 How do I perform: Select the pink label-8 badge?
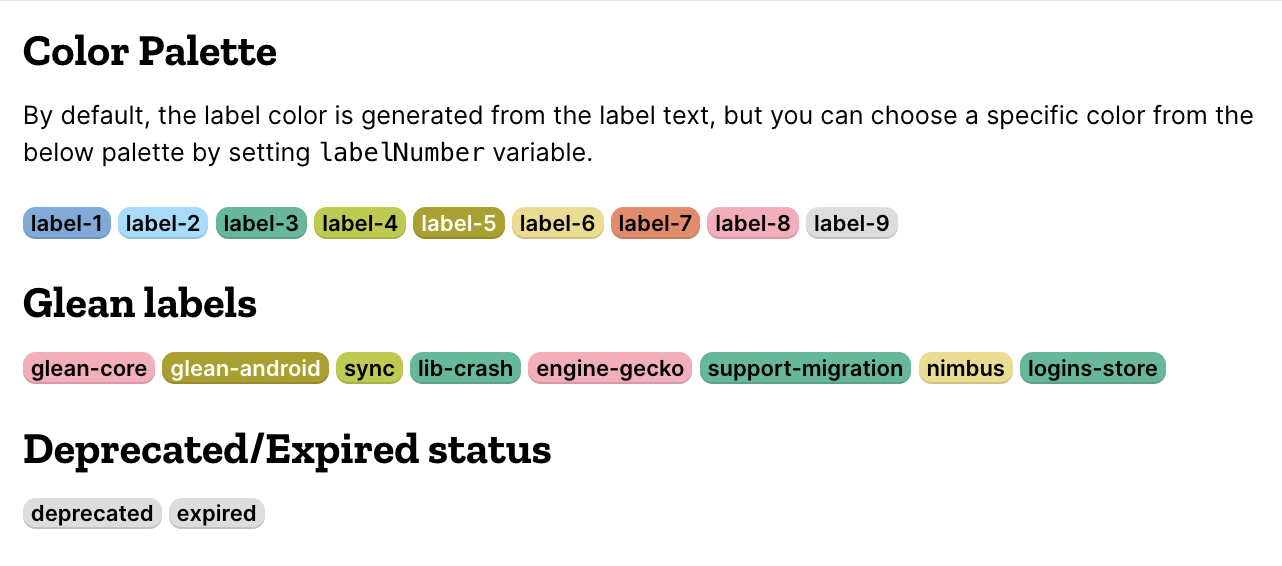point(753,223)
